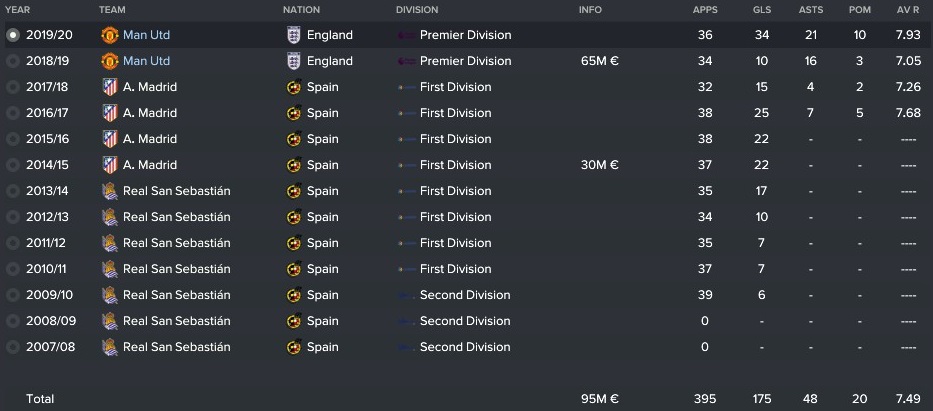Select the 2007/08 season radio button

coord(12,347)
